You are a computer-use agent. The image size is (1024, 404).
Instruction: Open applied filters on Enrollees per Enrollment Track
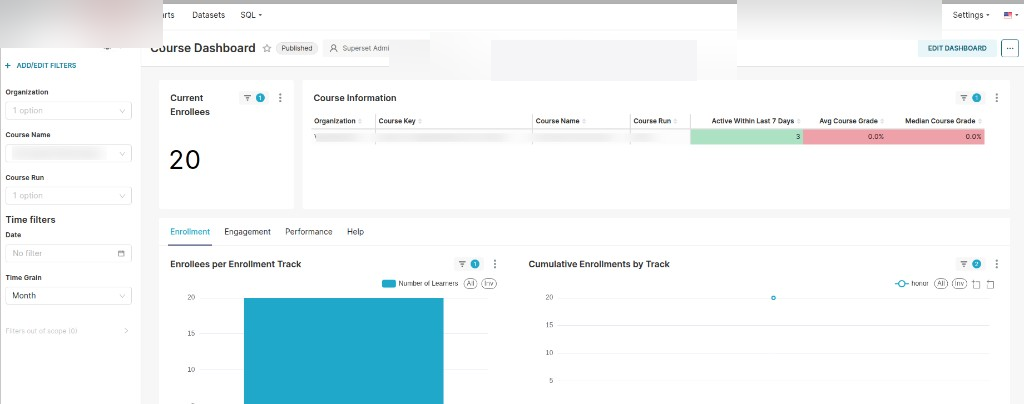click(468, 264)
